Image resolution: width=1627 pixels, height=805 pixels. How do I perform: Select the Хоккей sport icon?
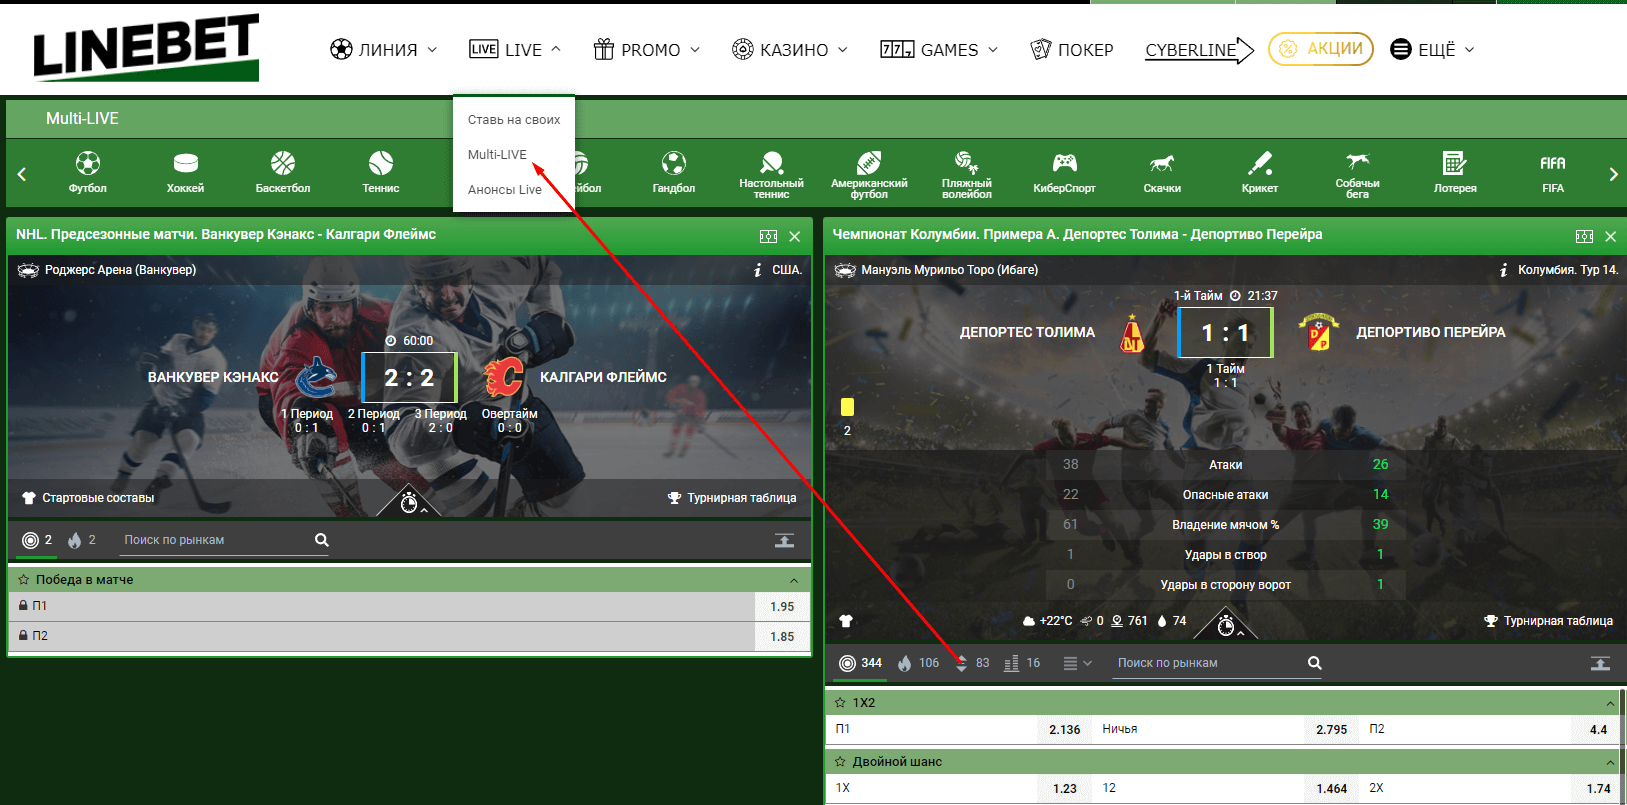[185, 172]
